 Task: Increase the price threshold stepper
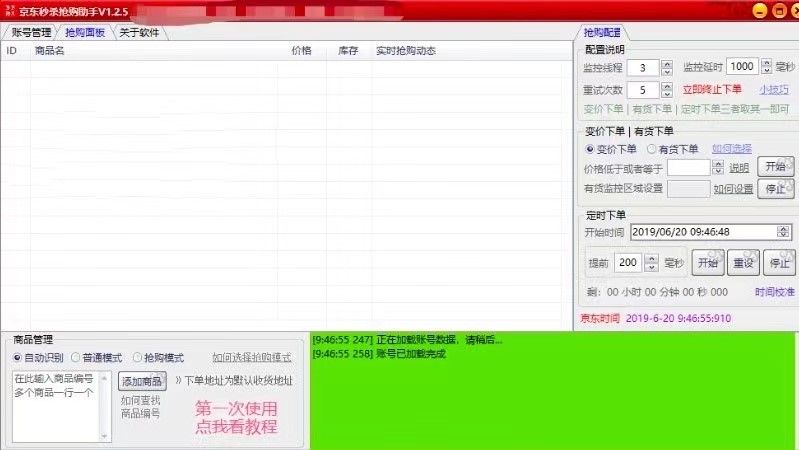click(718, 164)
